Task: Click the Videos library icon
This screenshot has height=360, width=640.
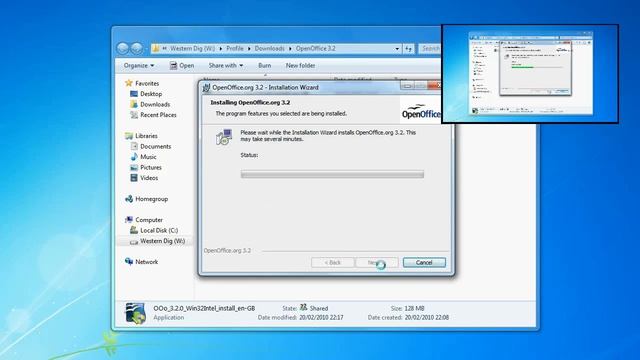Action: [133, 178]
